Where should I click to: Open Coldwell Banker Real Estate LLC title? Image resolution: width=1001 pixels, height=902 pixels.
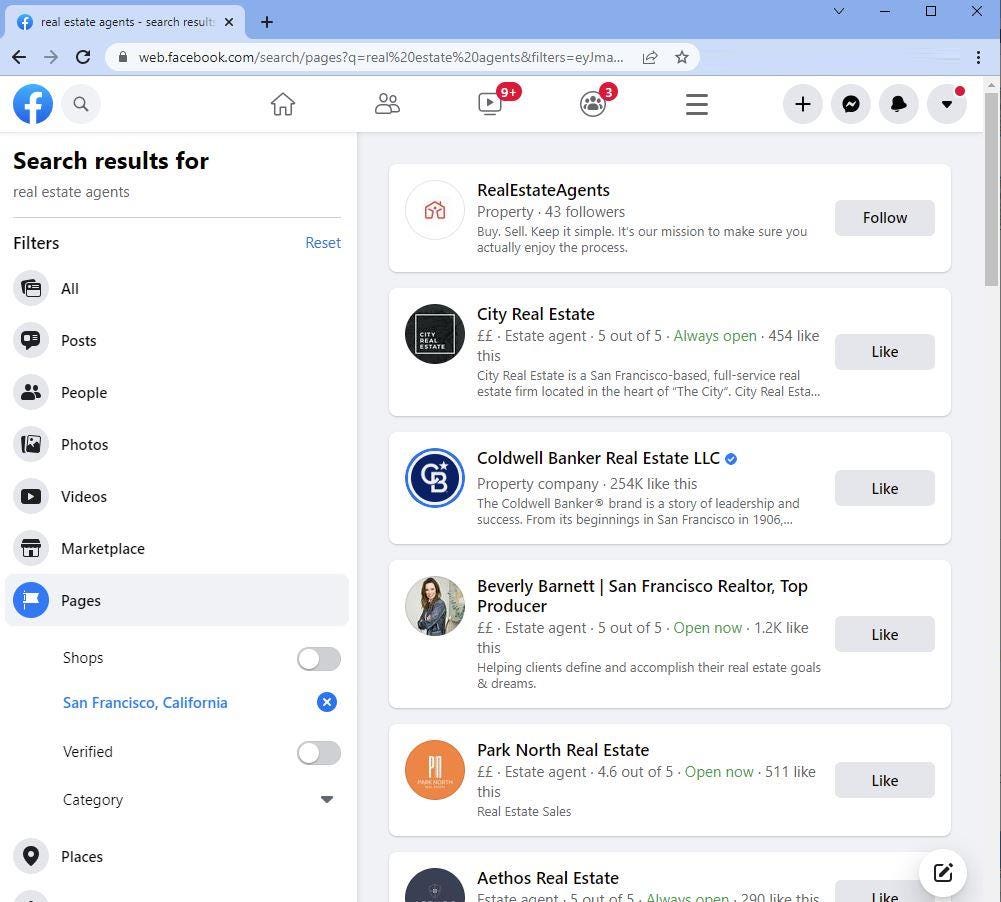click(598, 458)
